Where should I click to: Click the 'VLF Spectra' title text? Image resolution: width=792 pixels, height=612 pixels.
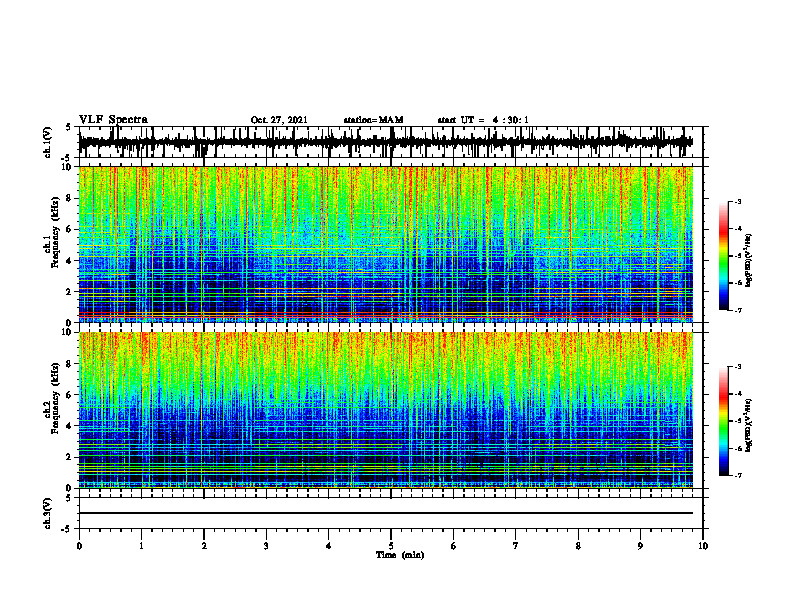(113, 120)
